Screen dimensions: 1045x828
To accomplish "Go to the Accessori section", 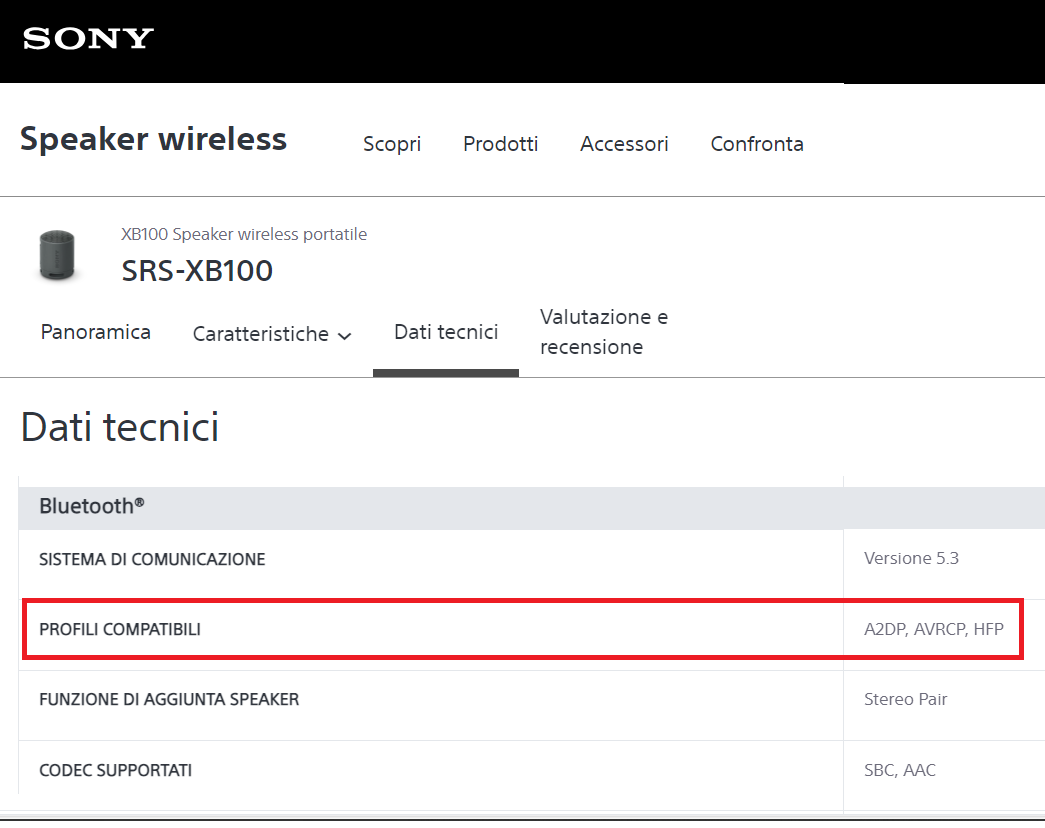I will tap(624, 144).
